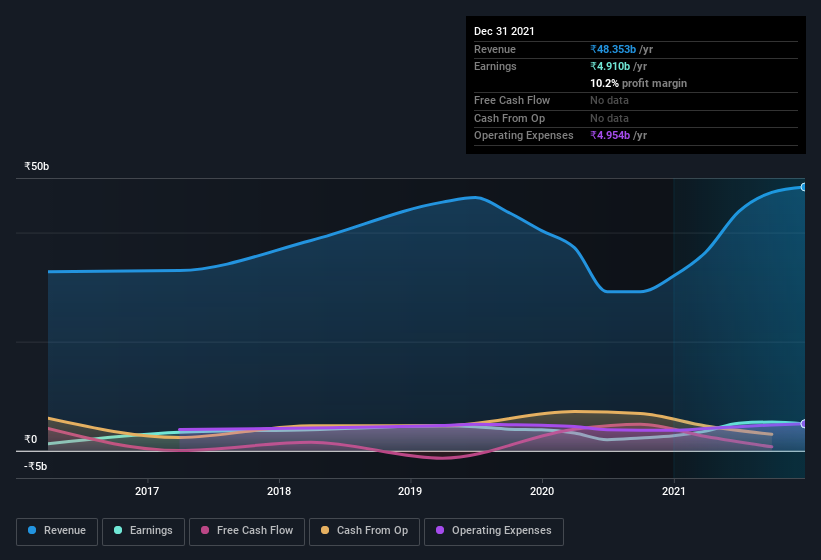Image resolution: width=821 pixels, height=560 pixels.
Task: Click the 2018 x-axis label
Action: [x=279, y=491]
